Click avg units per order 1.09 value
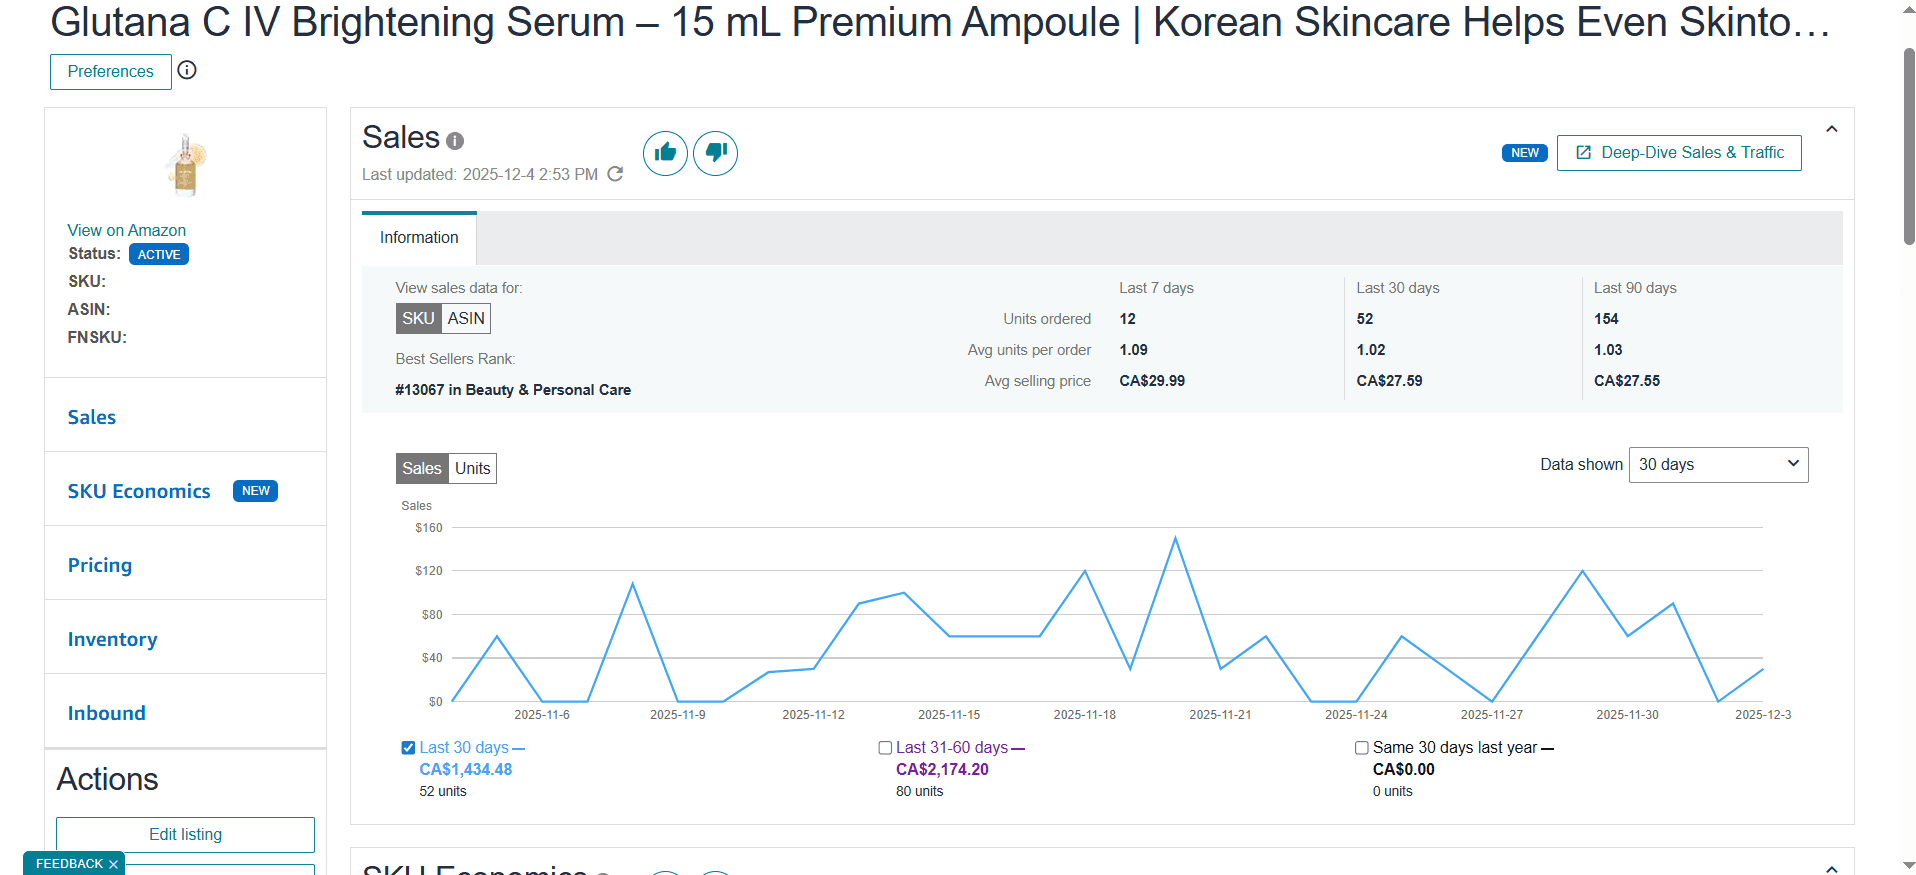This screenshot has width=1916, height=875. pos(1133,350)
